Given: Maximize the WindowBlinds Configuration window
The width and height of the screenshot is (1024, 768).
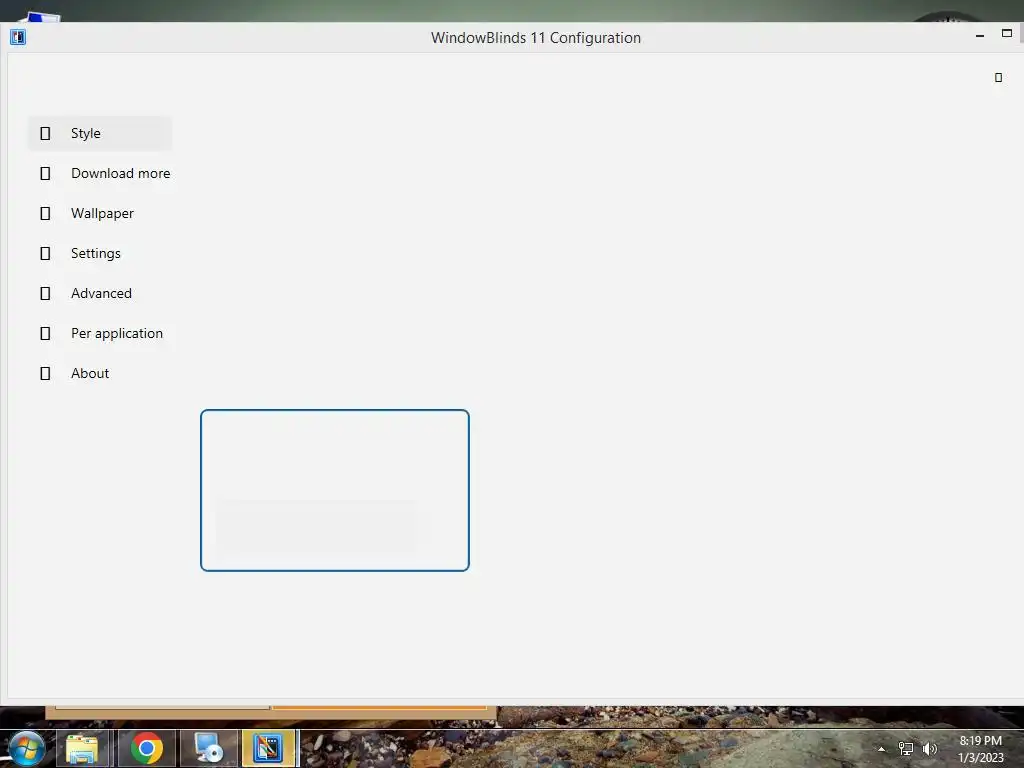Looking at the screenshot, I should 1006,33.
